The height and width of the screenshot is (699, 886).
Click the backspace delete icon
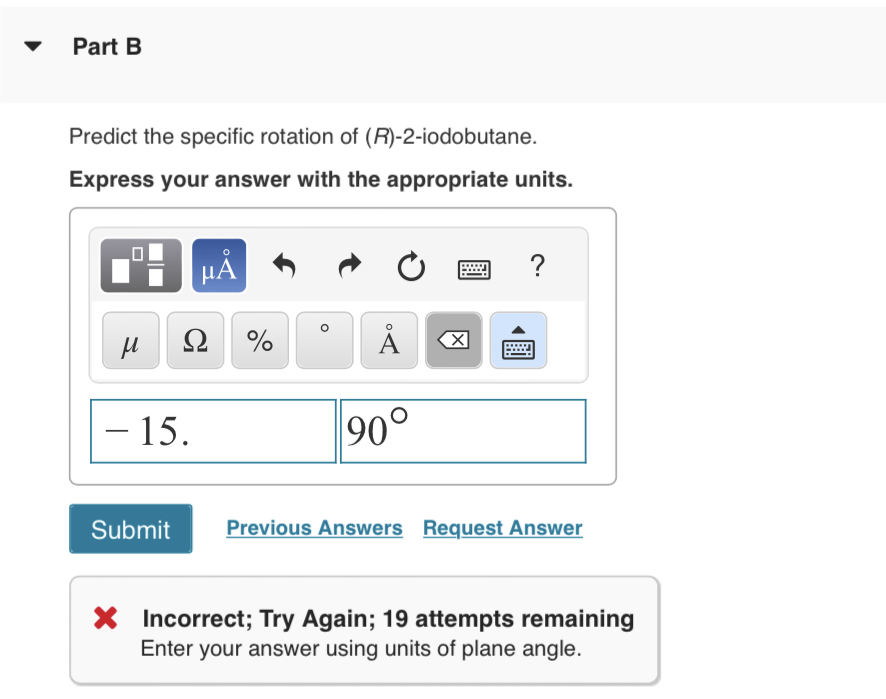pyautogui.click(x=452, y=340)
